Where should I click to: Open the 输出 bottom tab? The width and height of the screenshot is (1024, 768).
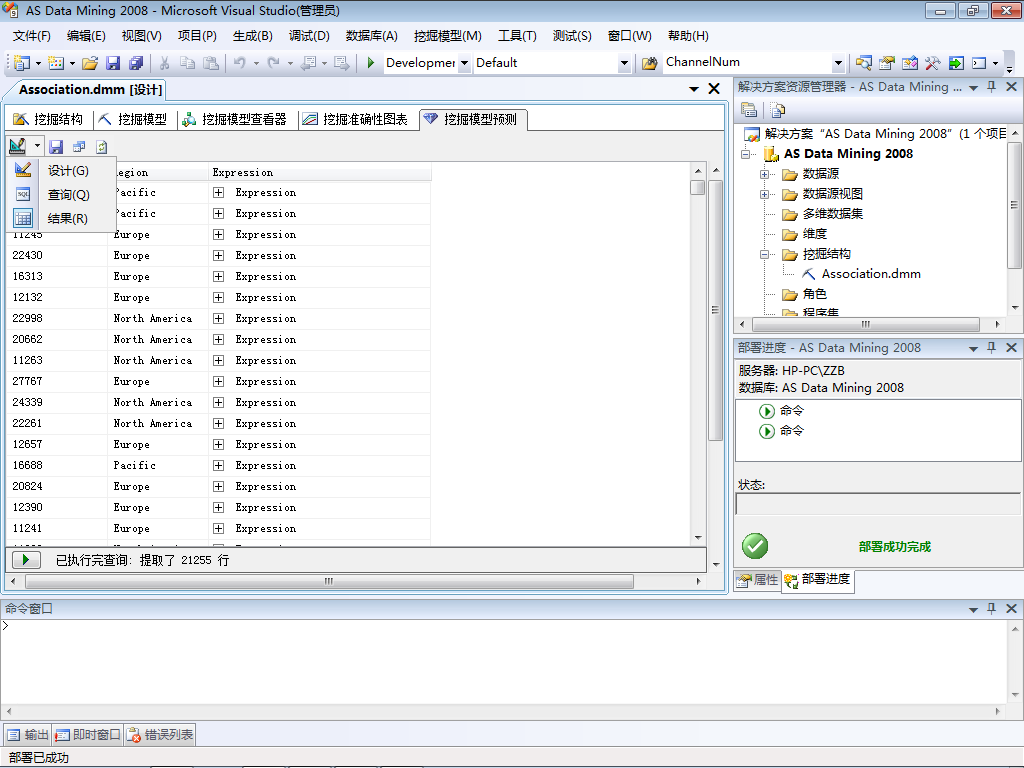point(27,735)
